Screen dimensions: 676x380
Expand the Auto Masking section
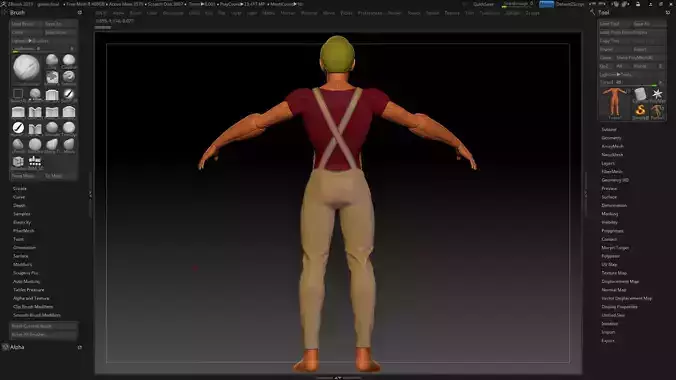pos(26,282)
